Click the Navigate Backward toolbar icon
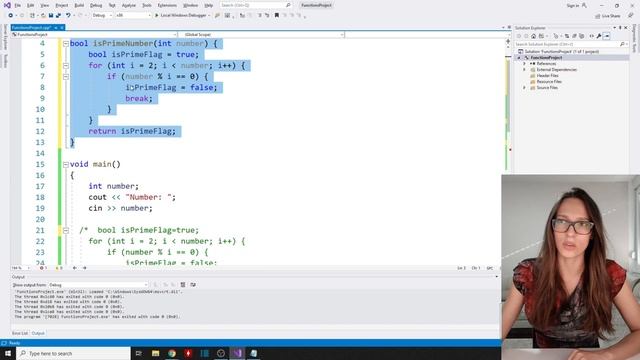 point(11,16)
